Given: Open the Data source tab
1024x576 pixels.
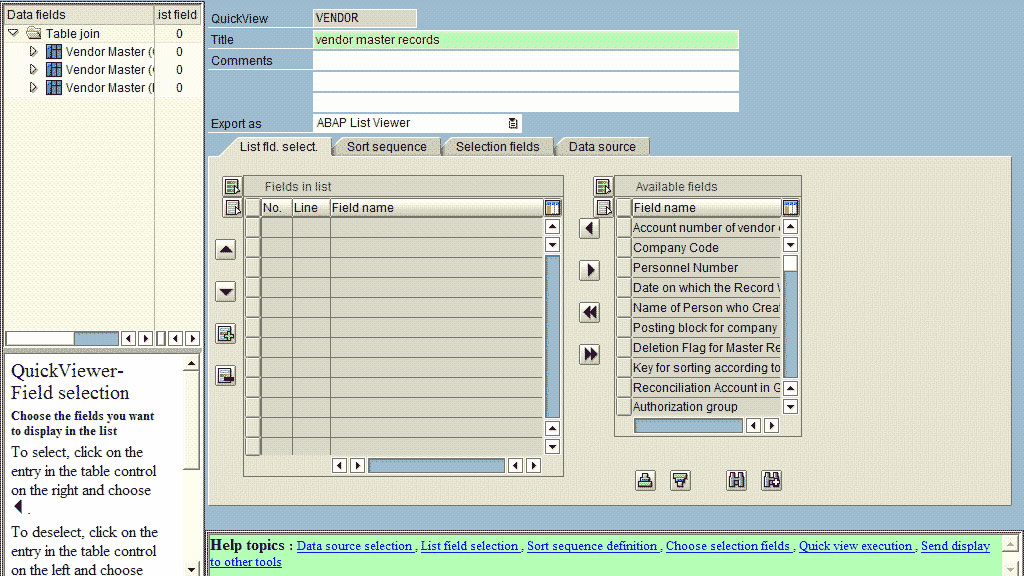Looking at the screenshot, I should tap(602, 147).
